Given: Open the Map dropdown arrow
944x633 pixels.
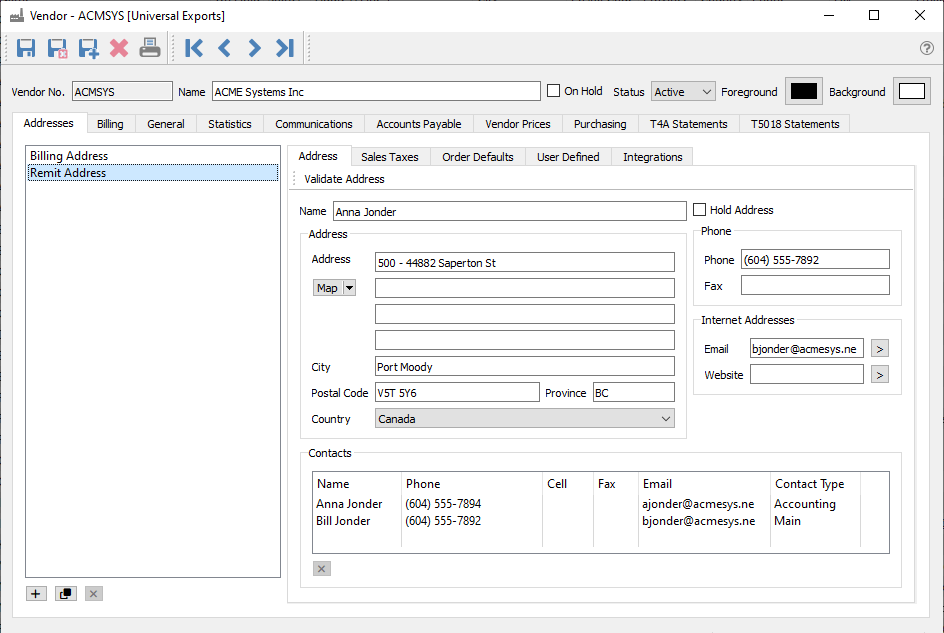Looking at the screenshot, I should coord(350,288).
